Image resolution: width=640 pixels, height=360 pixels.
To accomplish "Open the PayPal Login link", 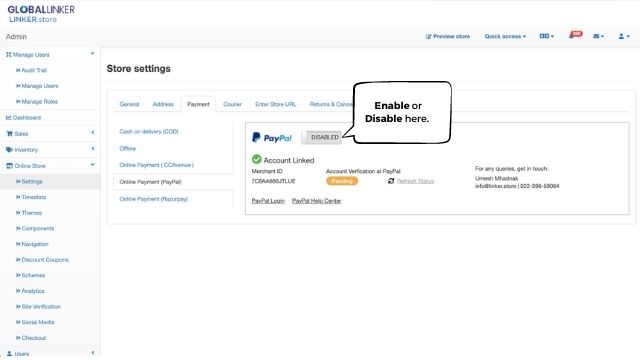I will coord(268,201).
